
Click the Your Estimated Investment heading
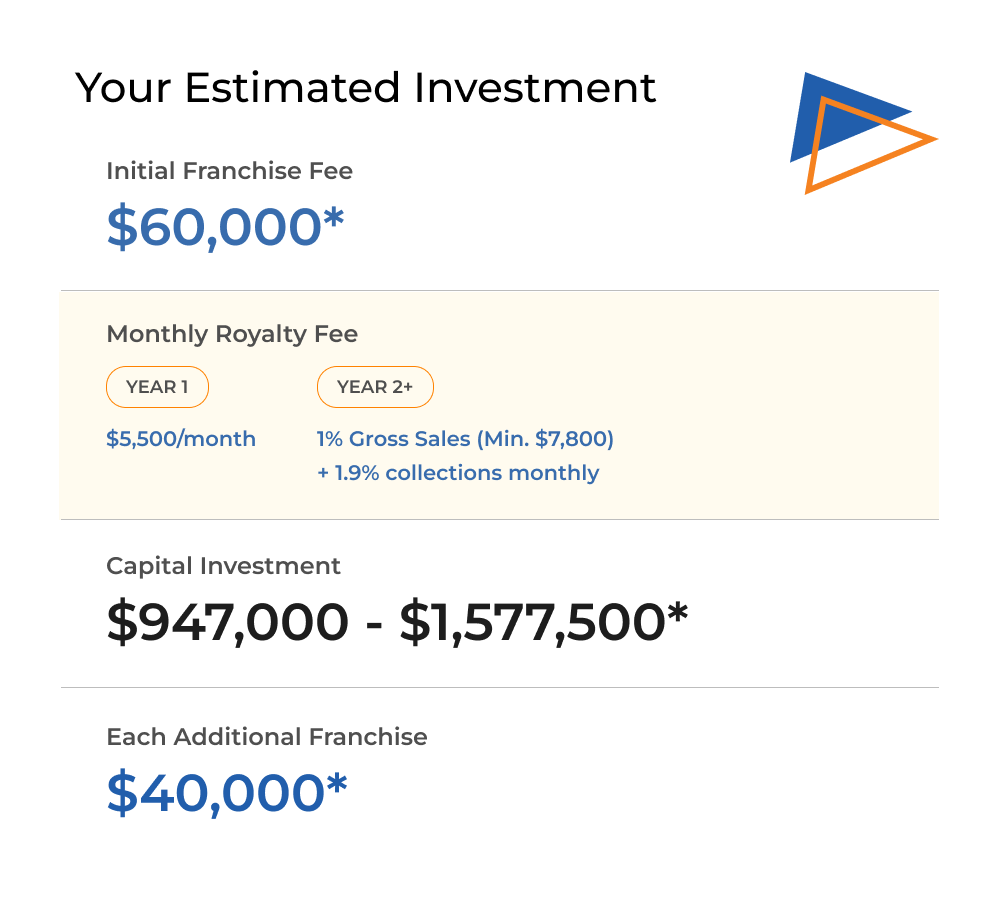point(365,87)
